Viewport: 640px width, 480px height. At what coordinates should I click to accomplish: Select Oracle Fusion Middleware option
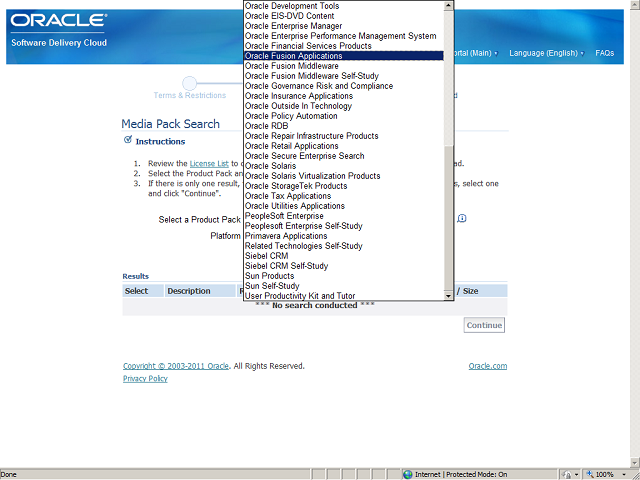[344, 66]
